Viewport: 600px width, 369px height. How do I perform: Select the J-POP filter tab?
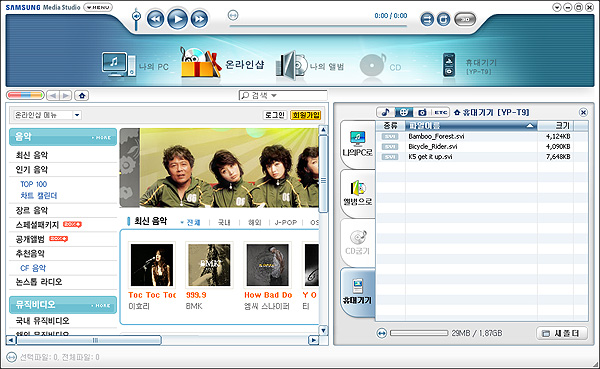[x=286, y=222]
